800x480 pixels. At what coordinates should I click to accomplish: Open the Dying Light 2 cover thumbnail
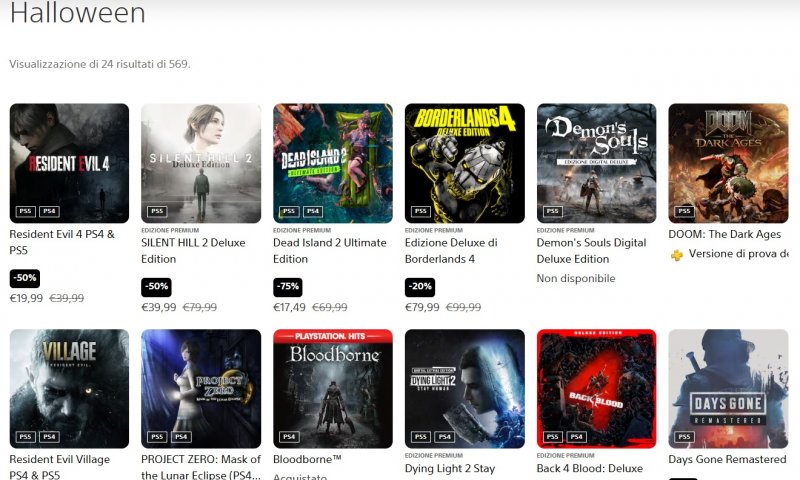[x=465, y=389]
